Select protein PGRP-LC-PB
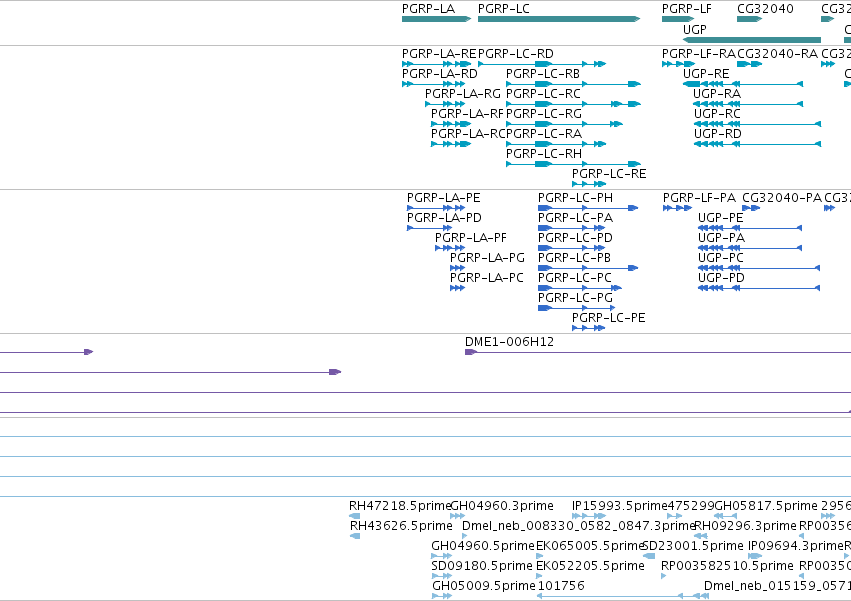The image size is (851, 601). click(574, 258)
